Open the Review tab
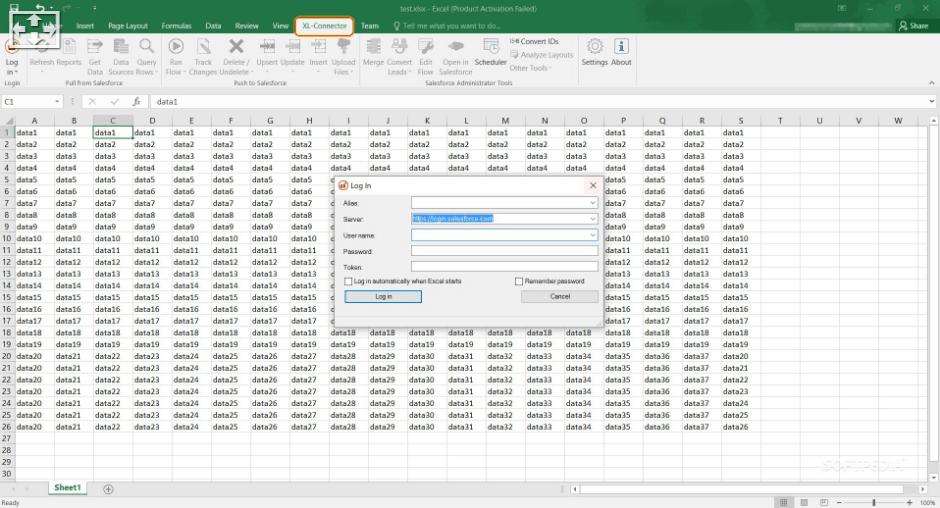Image resolution: width=940 pixels, height=508 pixels. pyautogui.click(x=246, y=26)
